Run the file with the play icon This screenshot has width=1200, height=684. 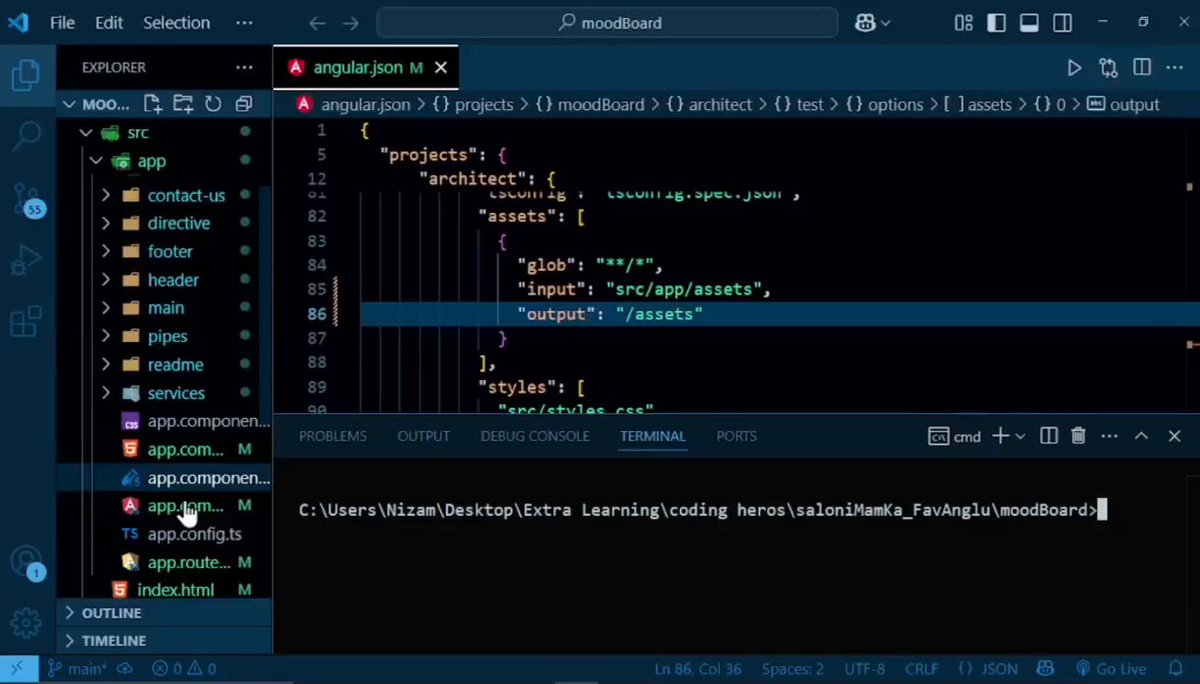pos(1074,68)
